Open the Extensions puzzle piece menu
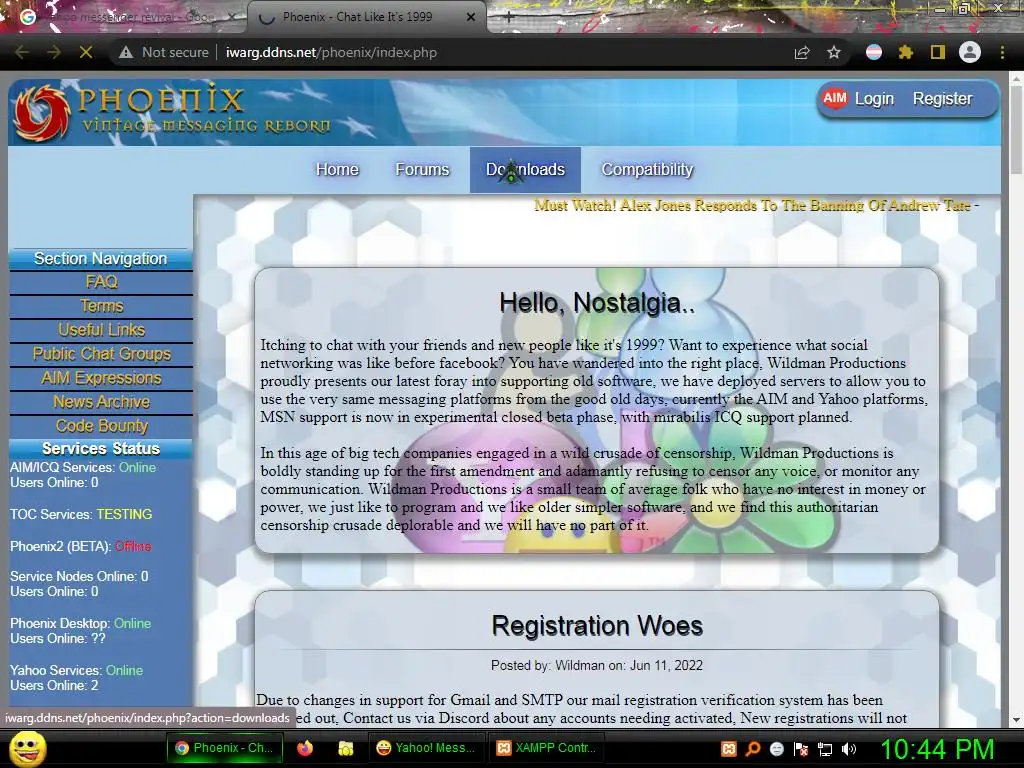The height and width of the screenshot is (768, 1024). click(906, 52)
